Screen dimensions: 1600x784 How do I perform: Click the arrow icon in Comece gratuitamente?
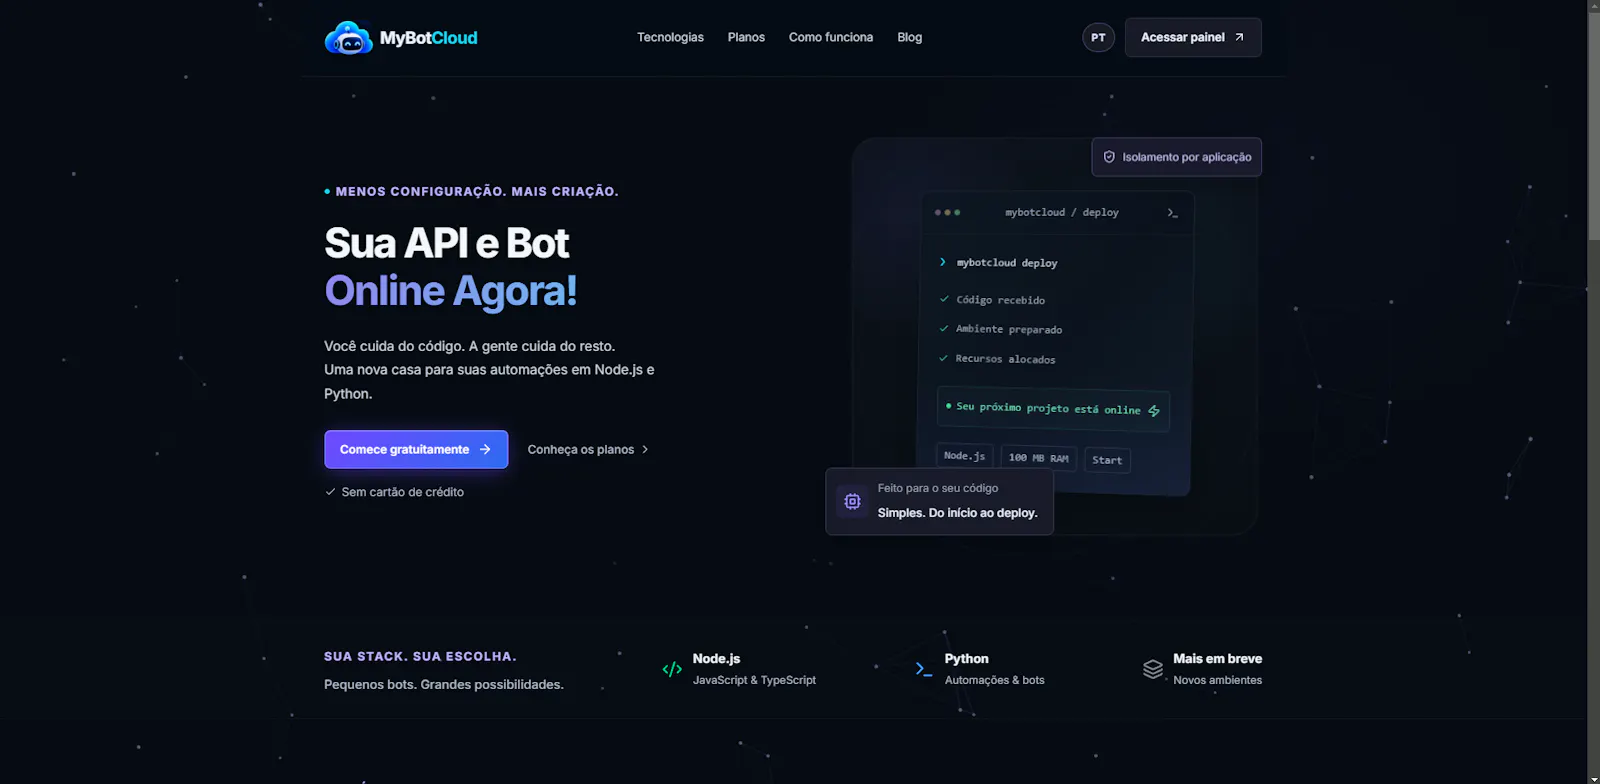coord(485,449)
